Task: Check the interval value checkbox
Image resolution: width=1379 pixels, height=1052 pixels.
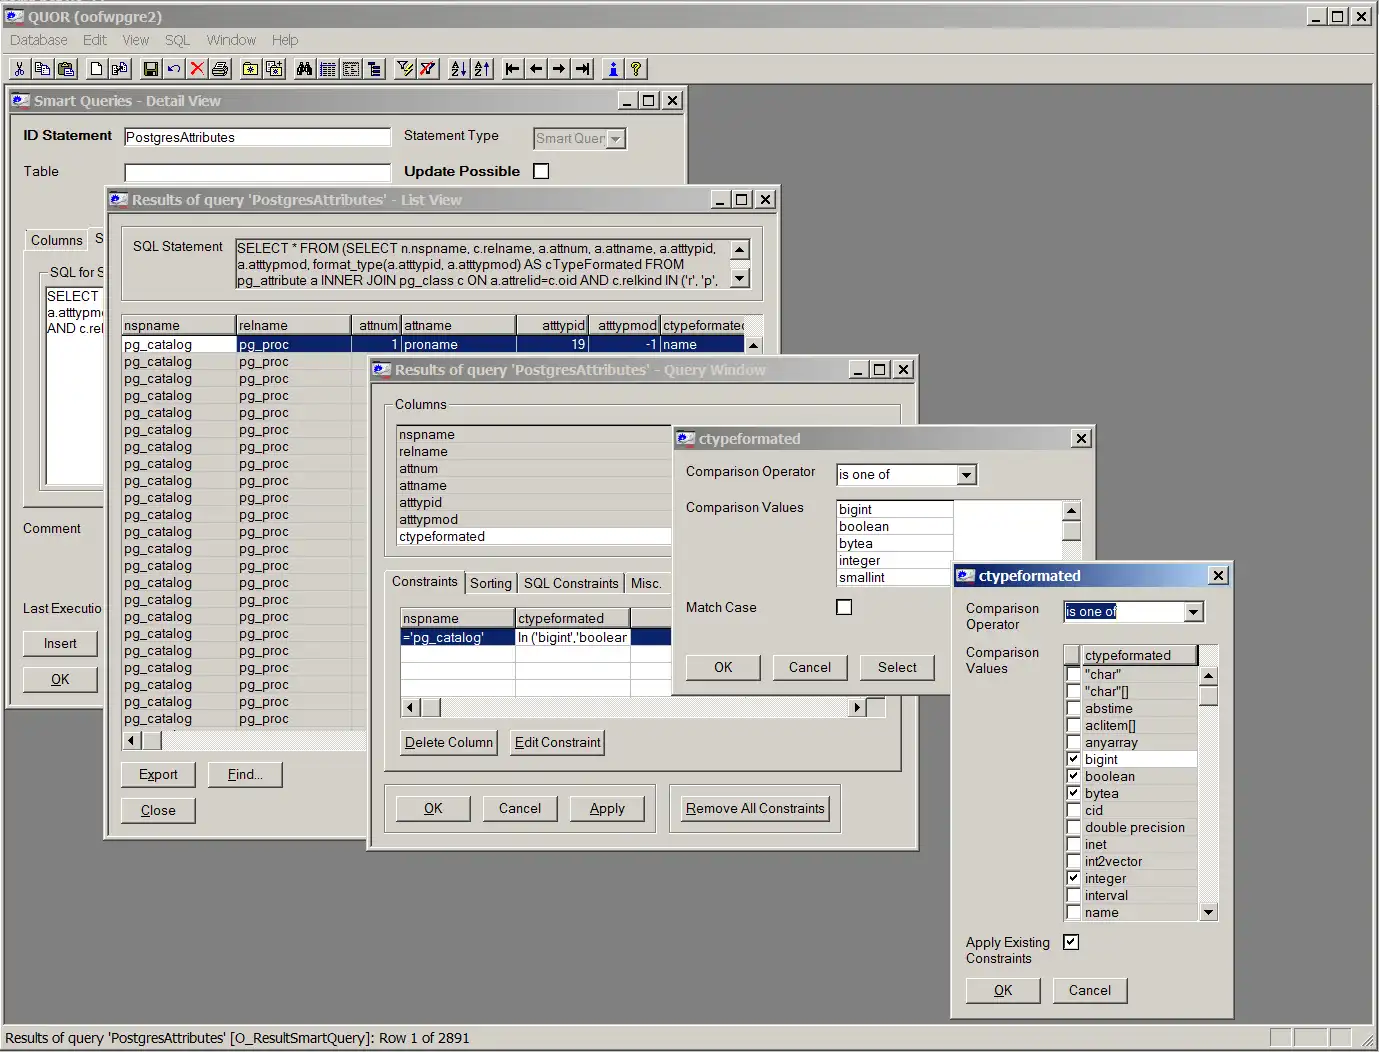Action: 1073,895
